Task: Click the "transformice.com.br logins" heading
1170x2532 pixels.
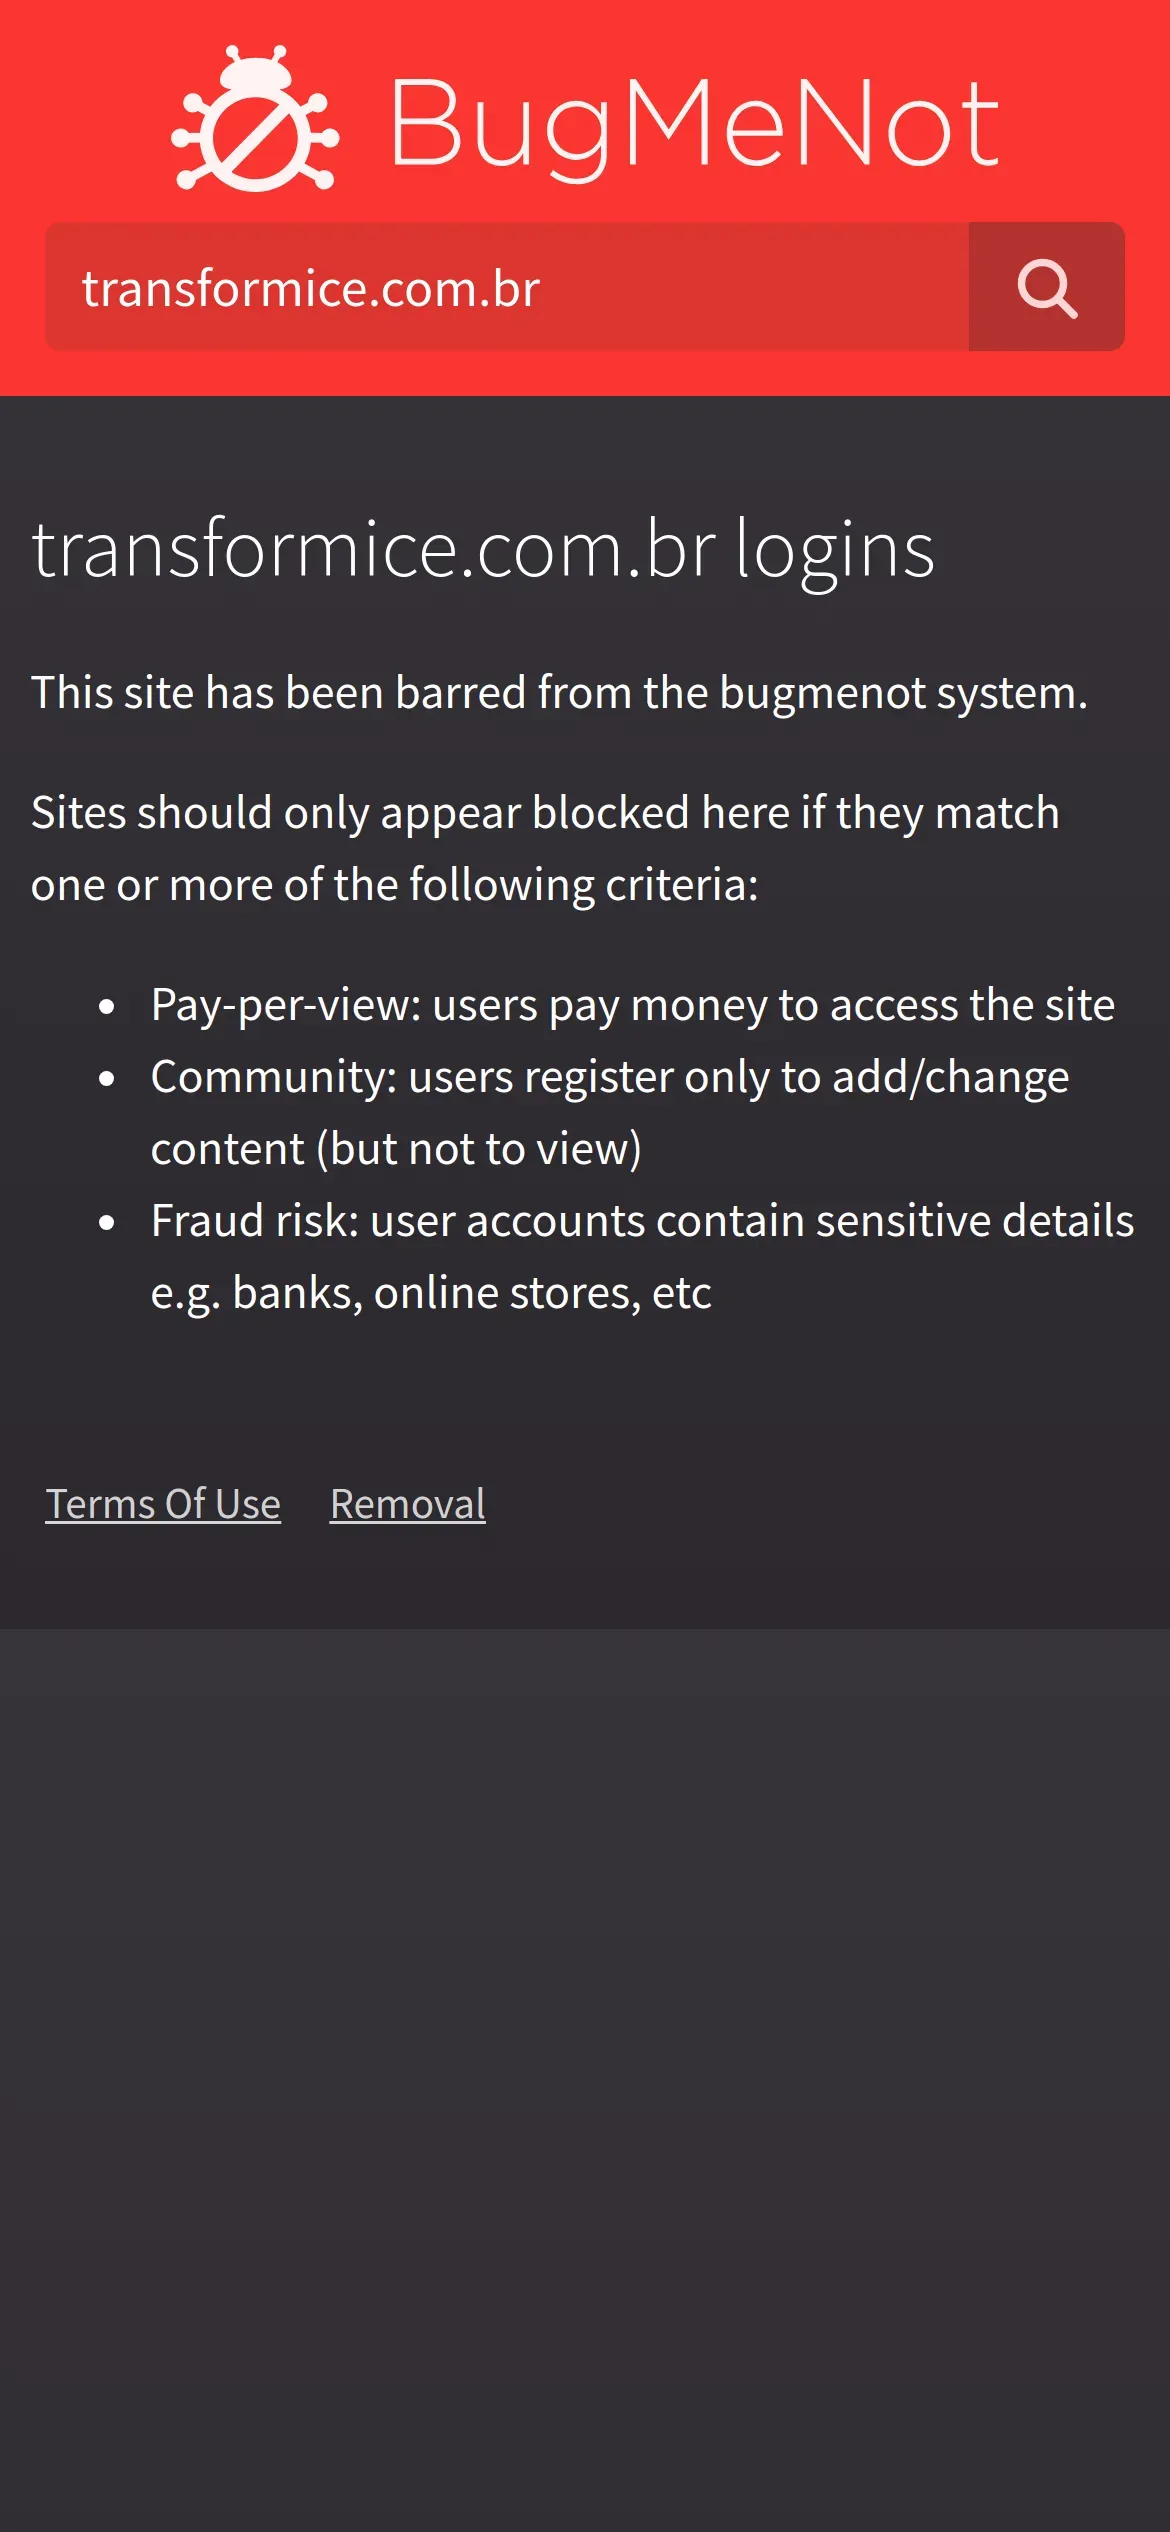Action: (x=483, y=549)
